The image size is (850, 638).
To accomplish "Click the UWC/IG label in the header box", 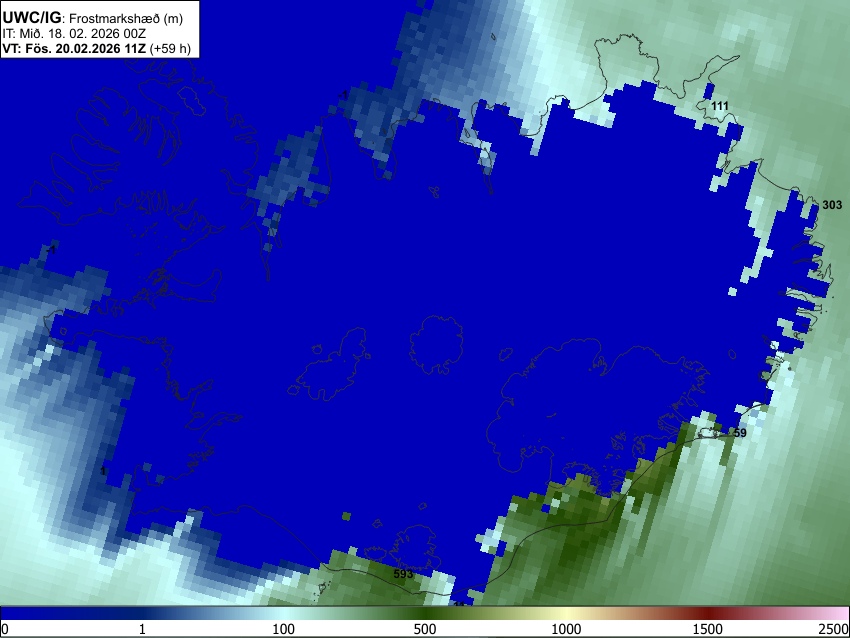I will pos(31,18).
